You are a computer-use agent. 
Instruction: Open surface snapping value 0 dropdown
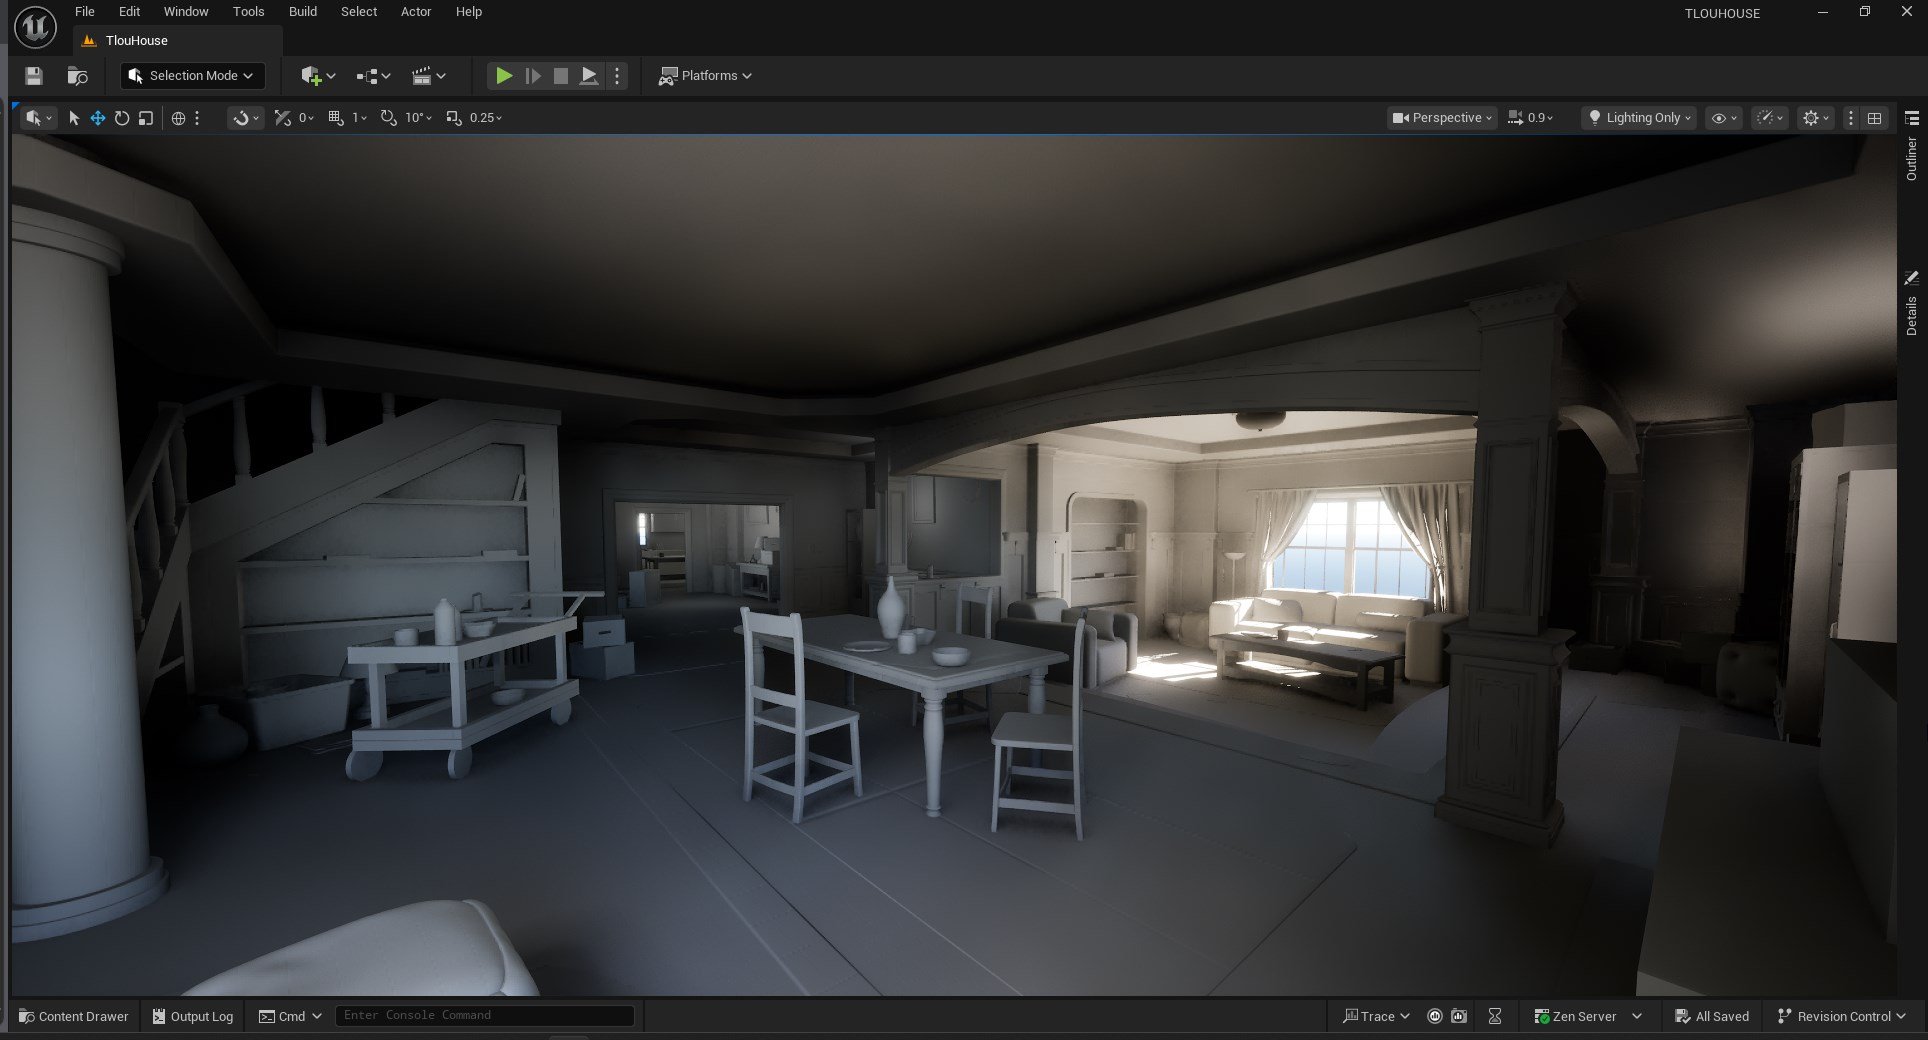(306, 118)
